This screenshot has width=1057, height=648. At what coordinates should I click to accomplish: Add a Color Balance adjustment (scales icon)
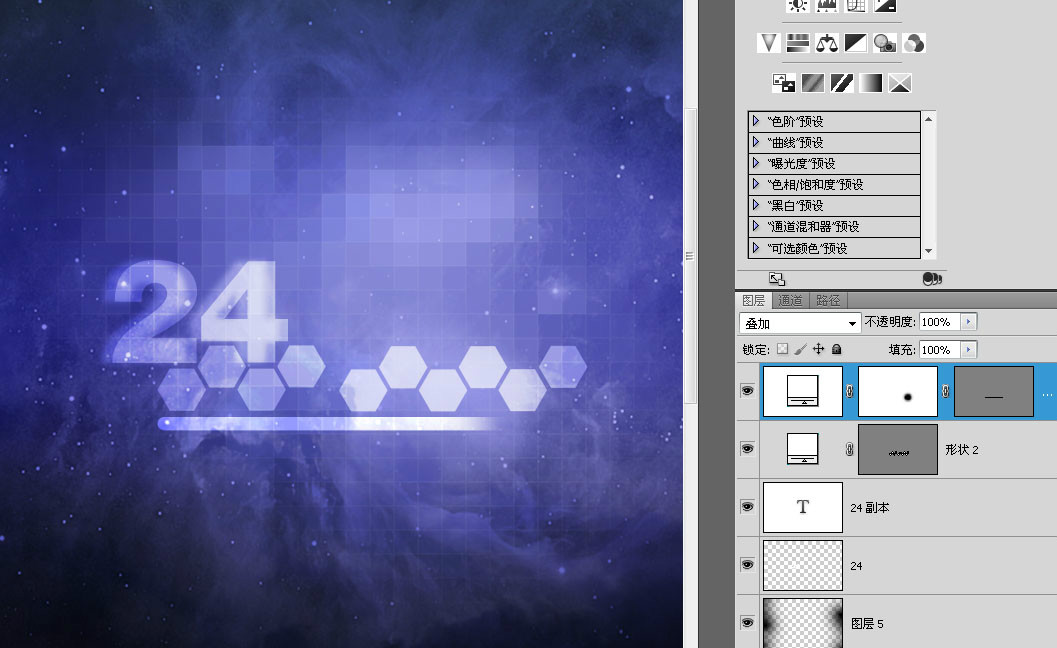826,43
